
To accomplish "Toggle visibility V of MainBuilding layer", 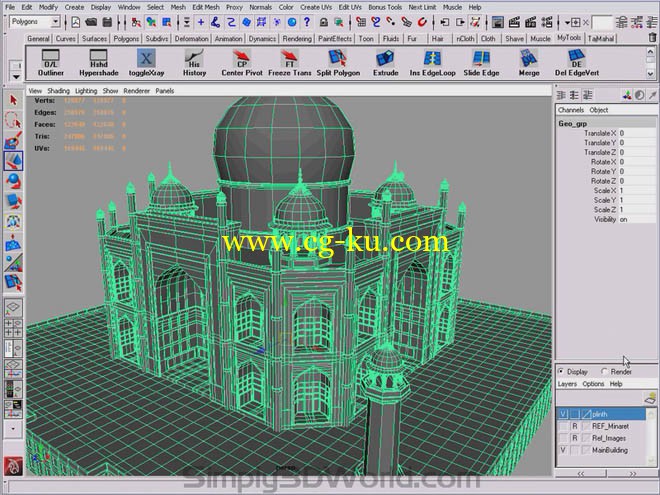I will pos(563,450).
